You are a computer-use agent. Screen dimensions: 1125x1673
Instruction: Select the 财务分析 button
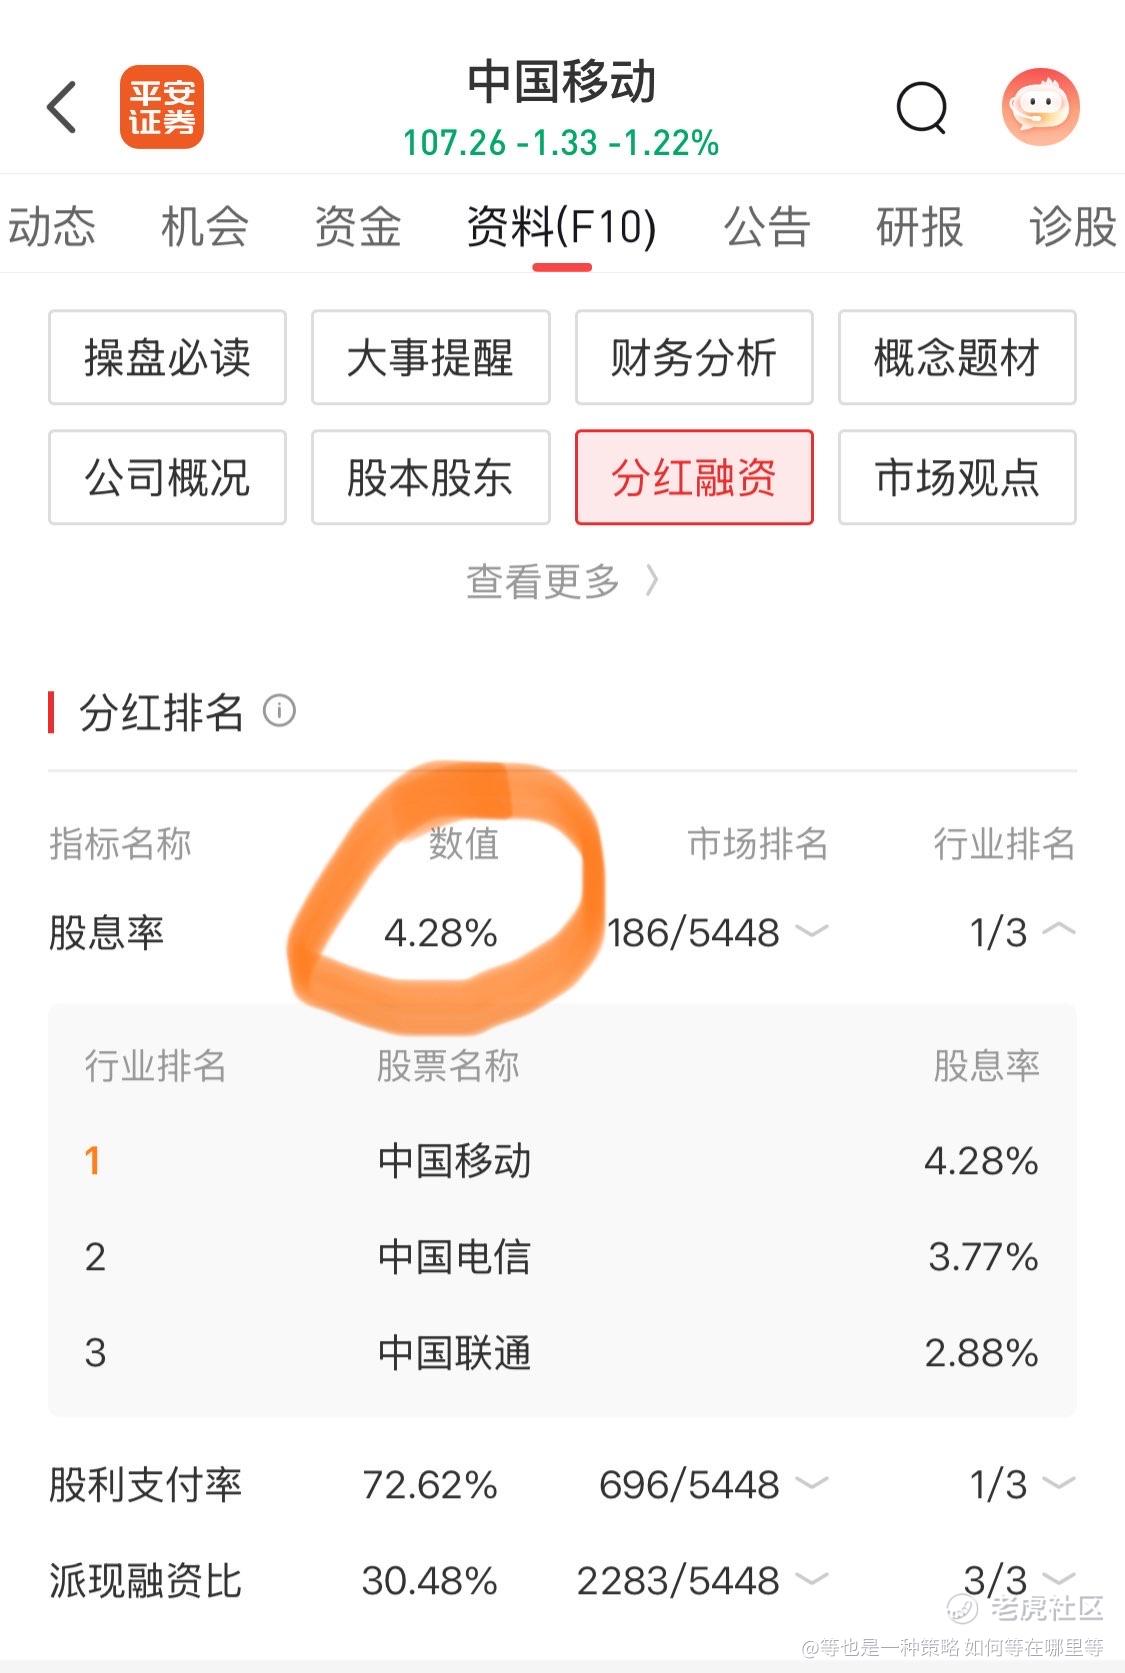coord(694,357)
